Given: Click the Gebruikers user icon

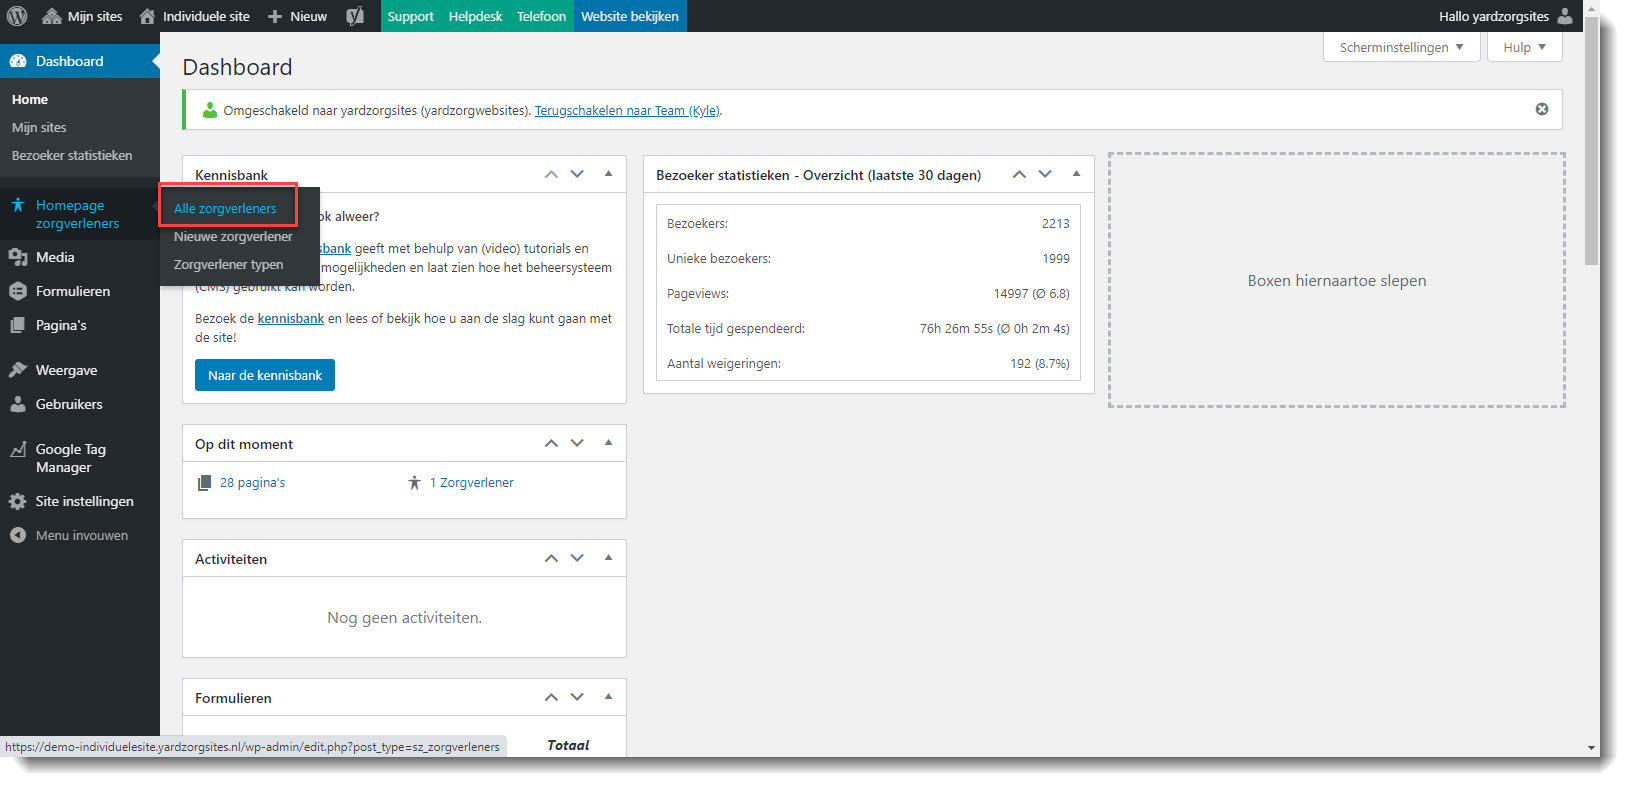Looking at the screenshot, I should click(17, 404).
